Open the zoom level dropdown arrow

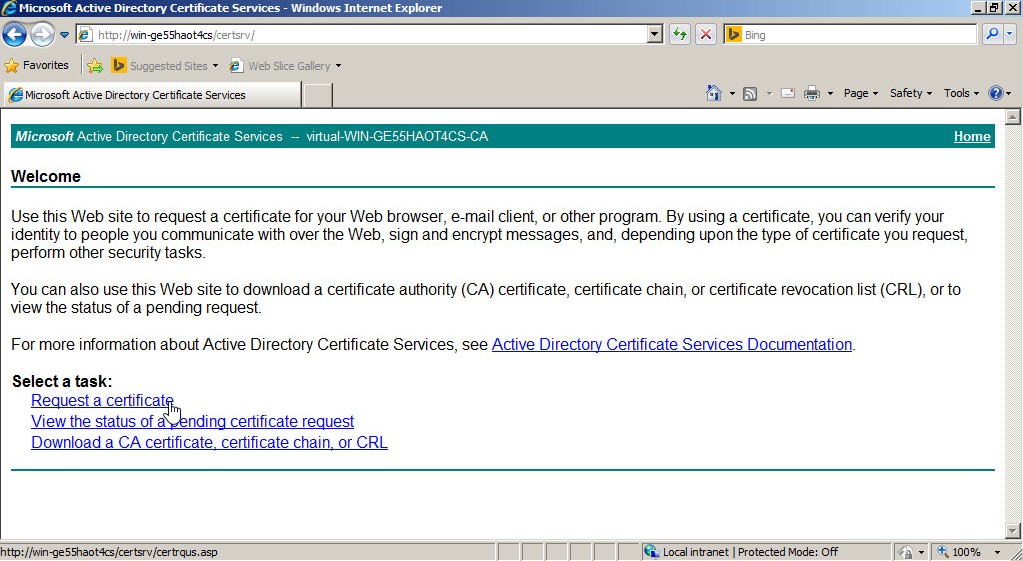coord(997,552)
